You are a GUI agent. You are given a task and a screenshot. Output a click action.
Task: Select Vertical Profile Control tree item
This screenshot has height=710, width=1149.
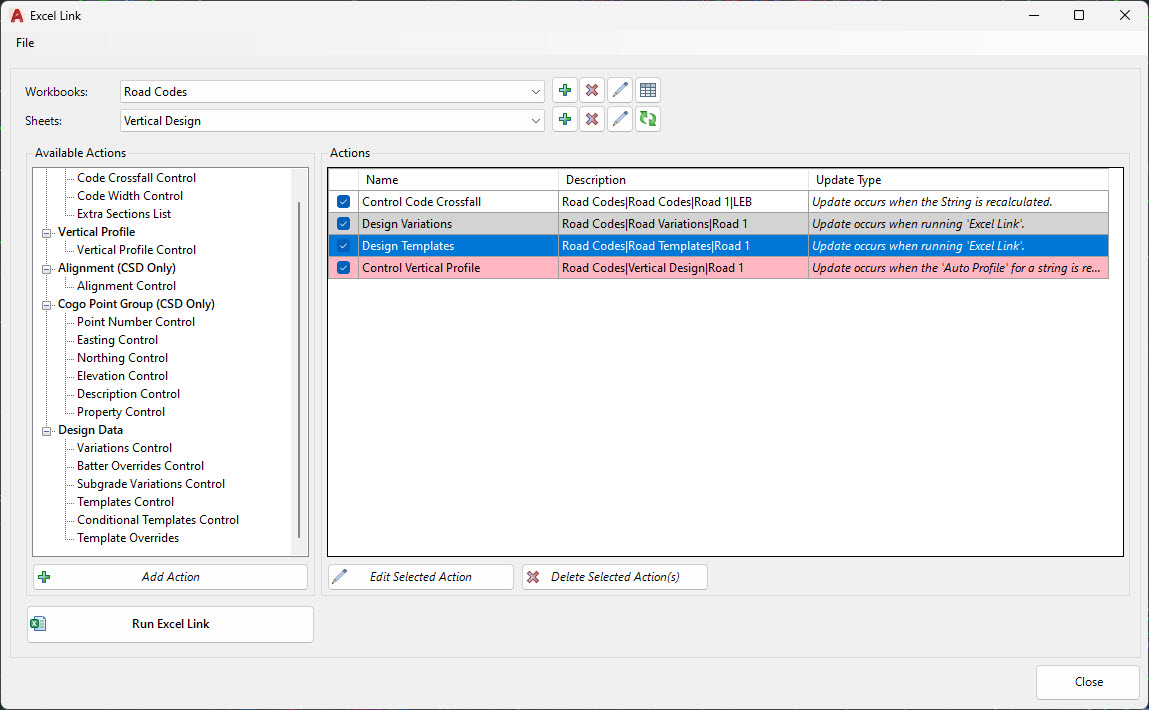tap(136, 250)
